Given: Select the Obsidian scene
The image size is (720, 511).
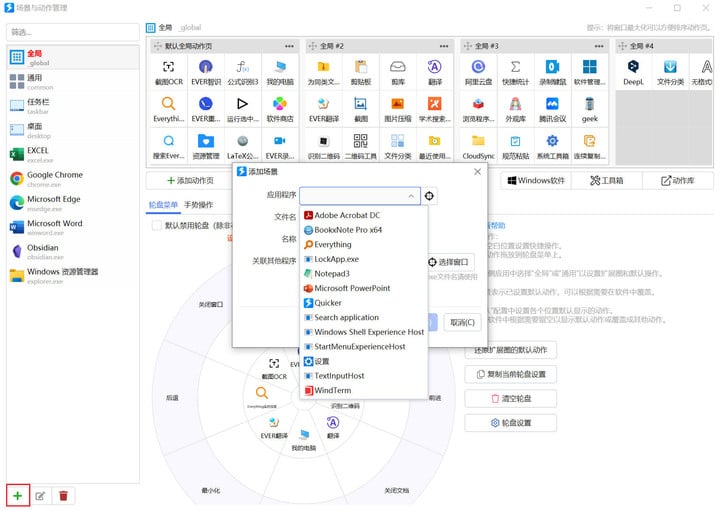Looking at the screenshot, I should (x=73, y=252).
